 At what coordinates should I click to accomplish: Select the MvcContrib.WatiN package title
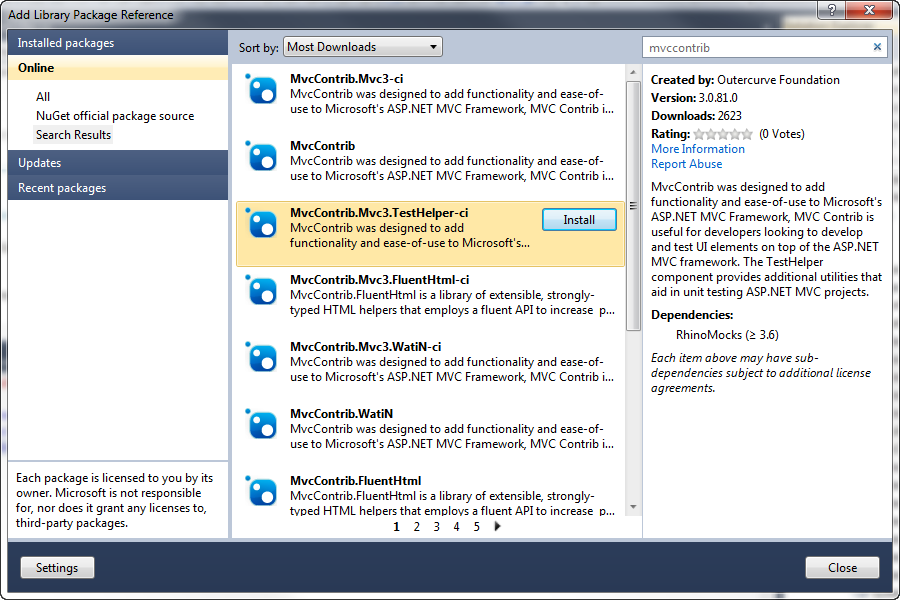[x=341, y=414]
